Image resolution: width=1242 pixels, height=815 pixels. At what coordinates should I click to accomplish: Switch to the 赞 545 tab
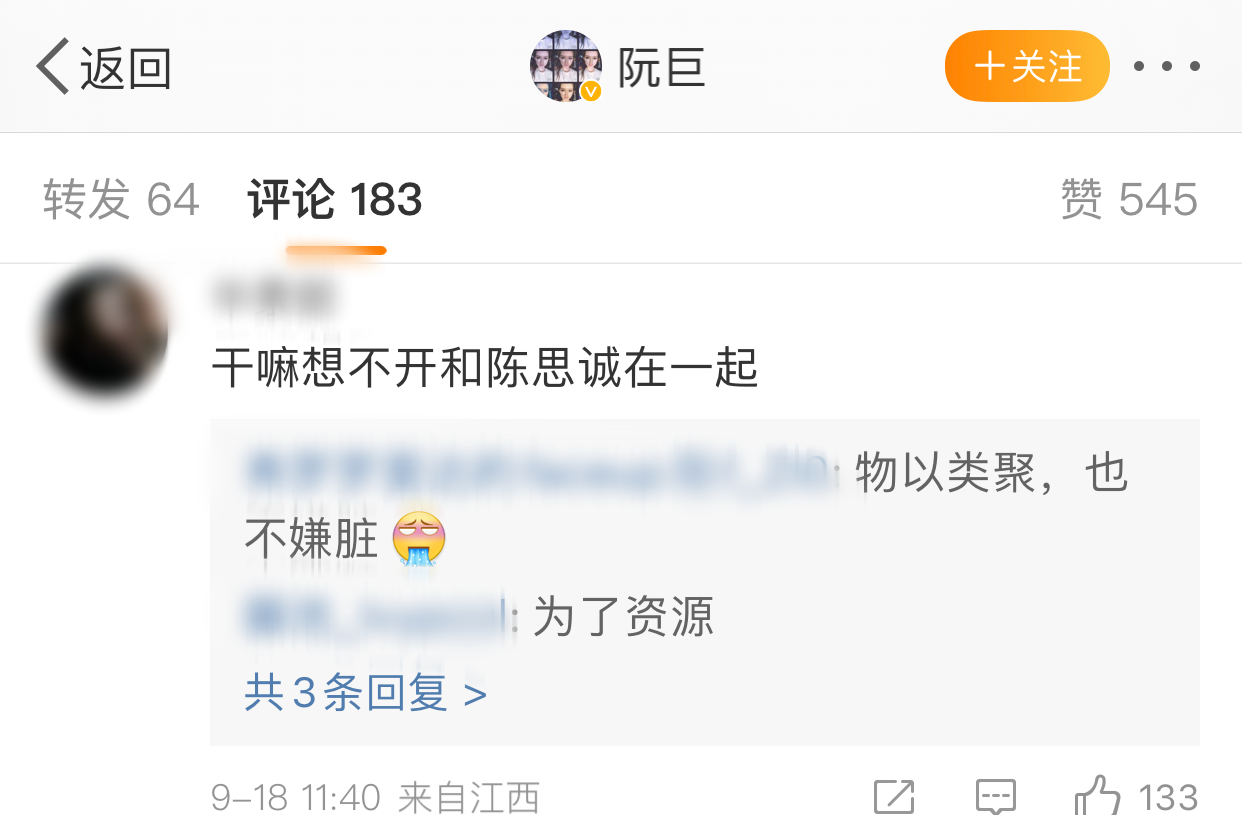click(x=1129, y=200)
